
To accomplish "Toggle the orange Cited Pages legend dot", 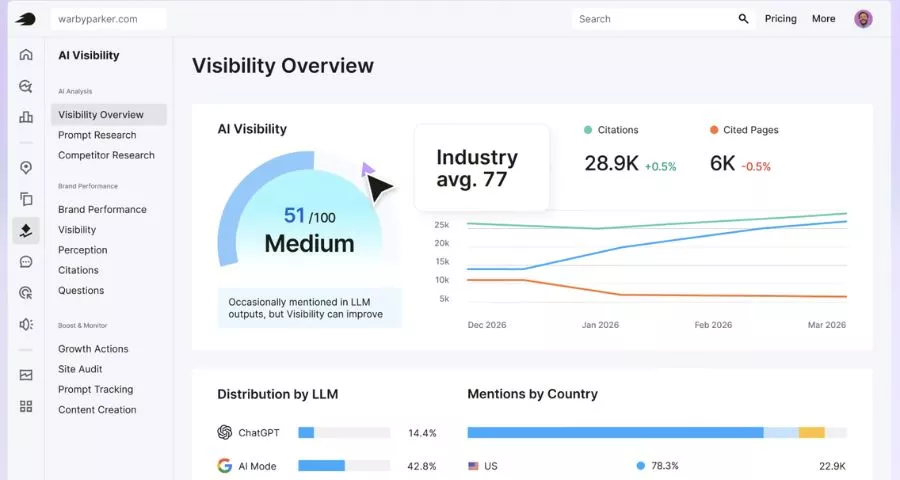I will point(713,130).
